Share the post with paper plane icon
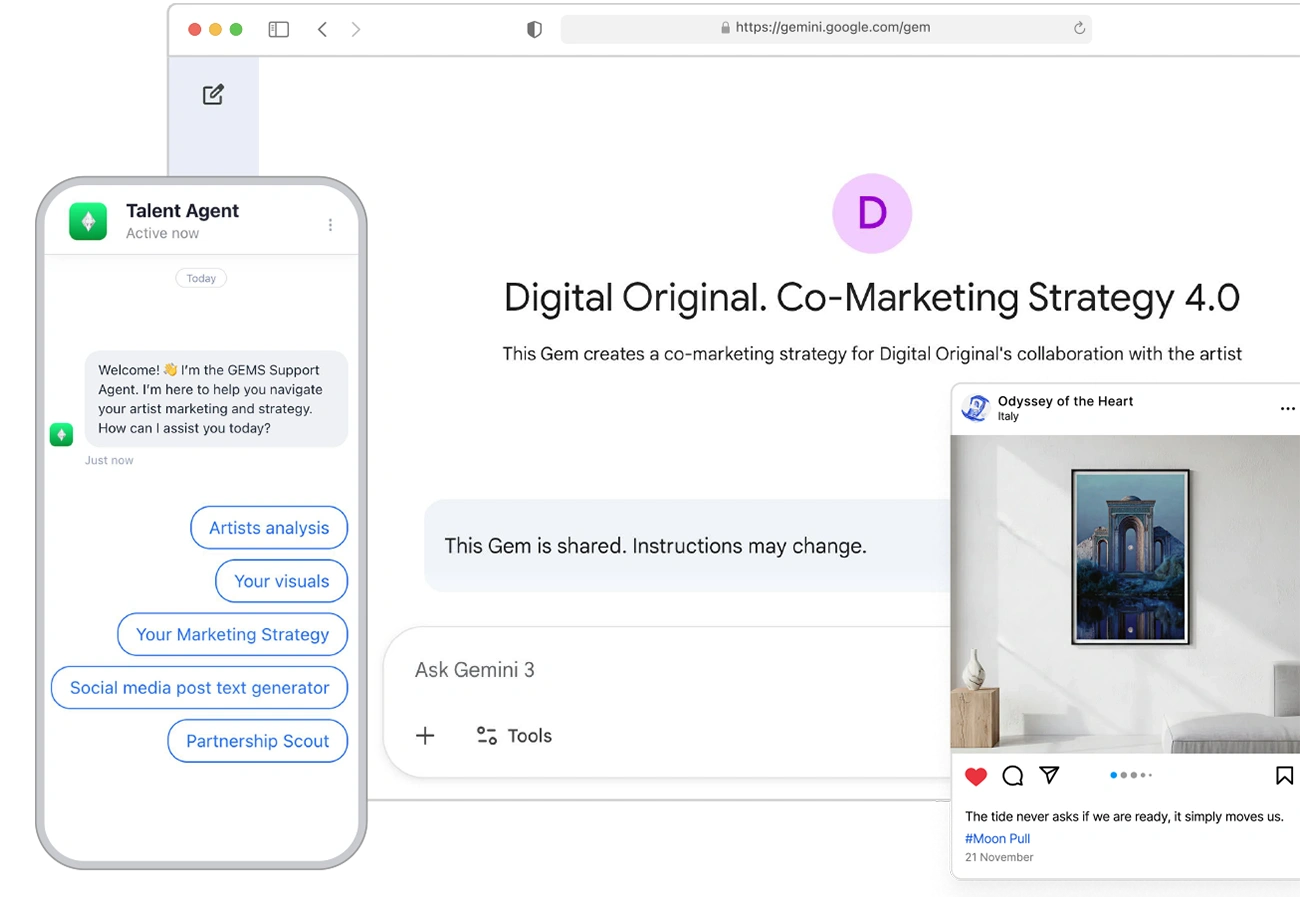 [1049, 775]
